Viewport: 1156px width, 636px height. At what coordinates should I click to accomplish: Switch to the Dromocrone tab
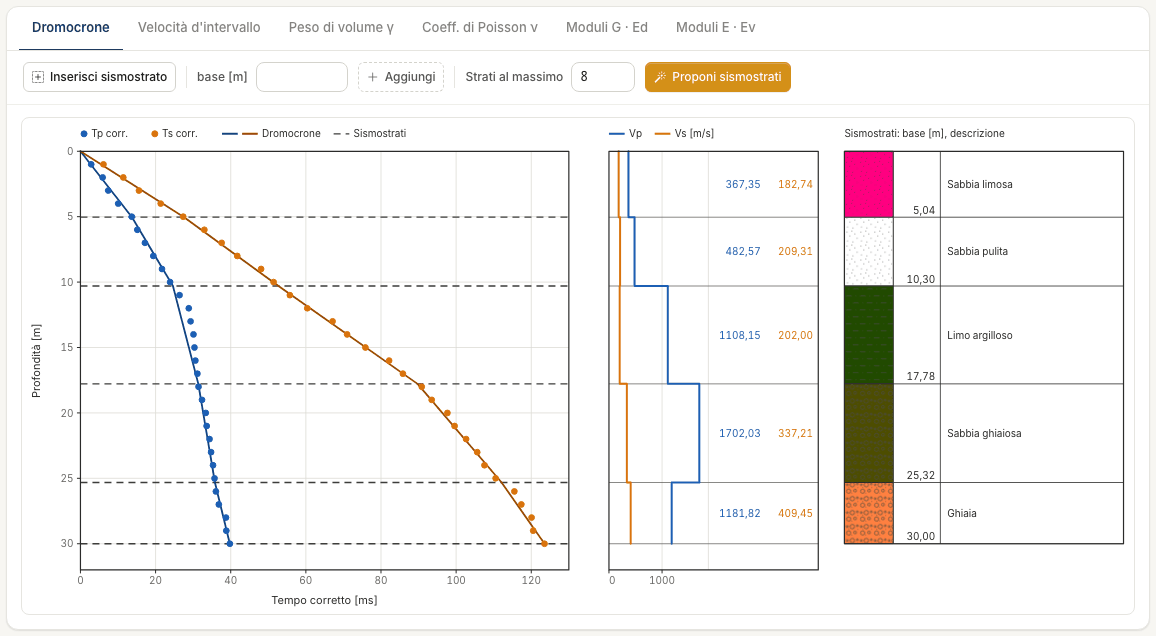71,27
